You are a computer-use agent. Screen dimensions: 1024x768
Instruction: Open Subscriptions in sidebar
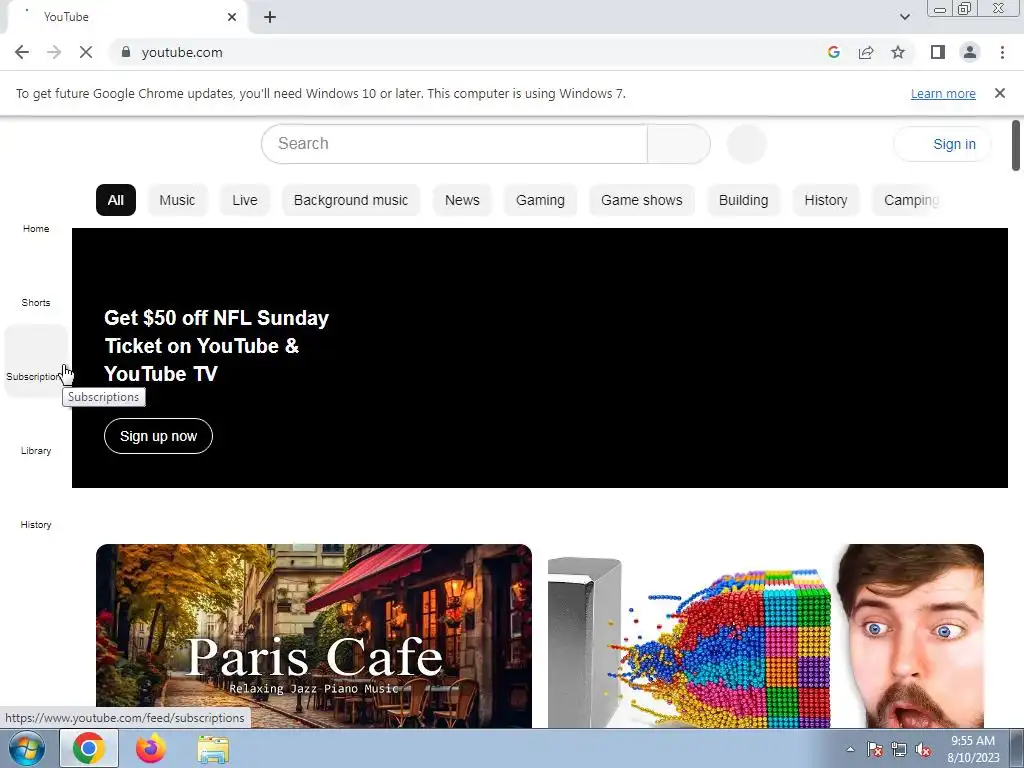pyautogui.click(x=36, y=361)
